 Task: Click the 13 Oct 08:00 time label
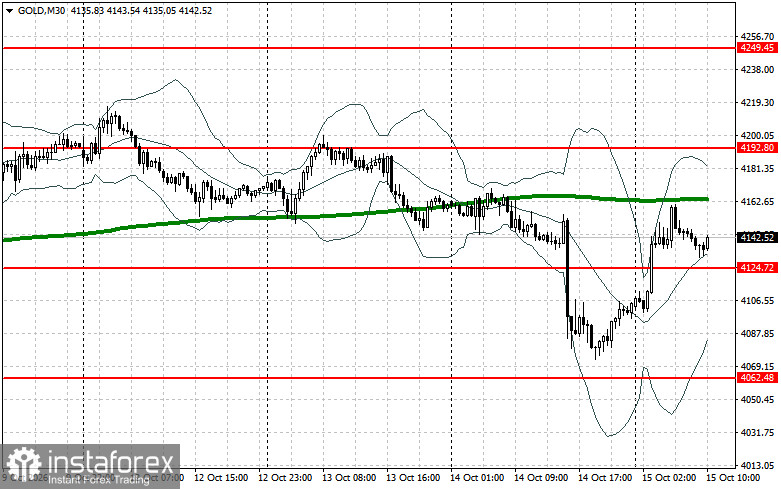tap(349, 478)
